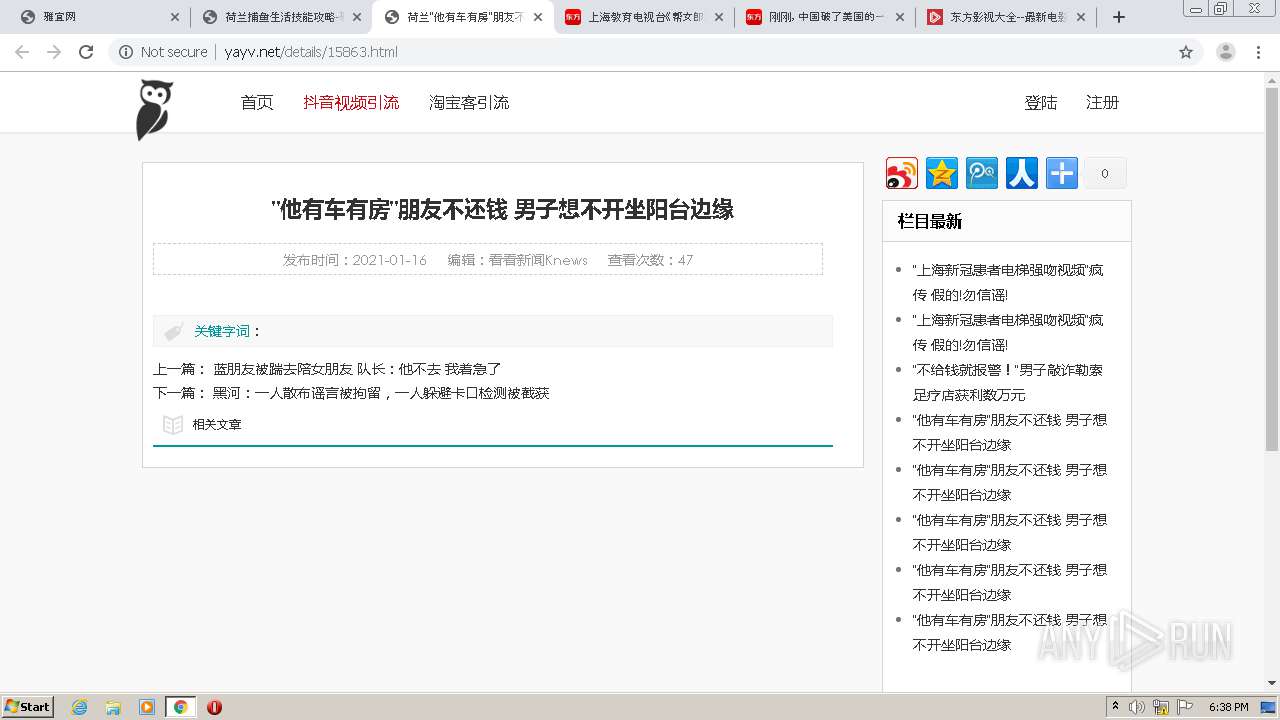This screenshot has width=1280, height=720.
Task: Go back in browser history
Action: click(22, 52)
